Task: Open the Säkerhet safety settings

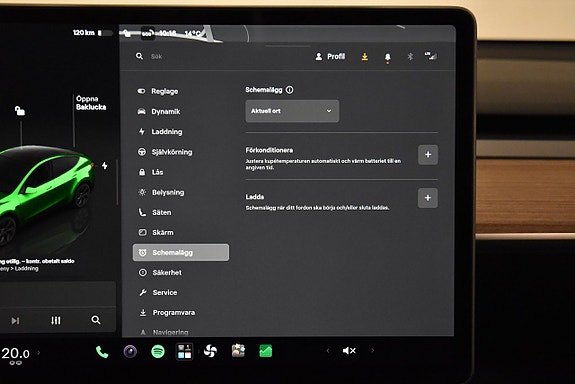Action: point(160,273)
